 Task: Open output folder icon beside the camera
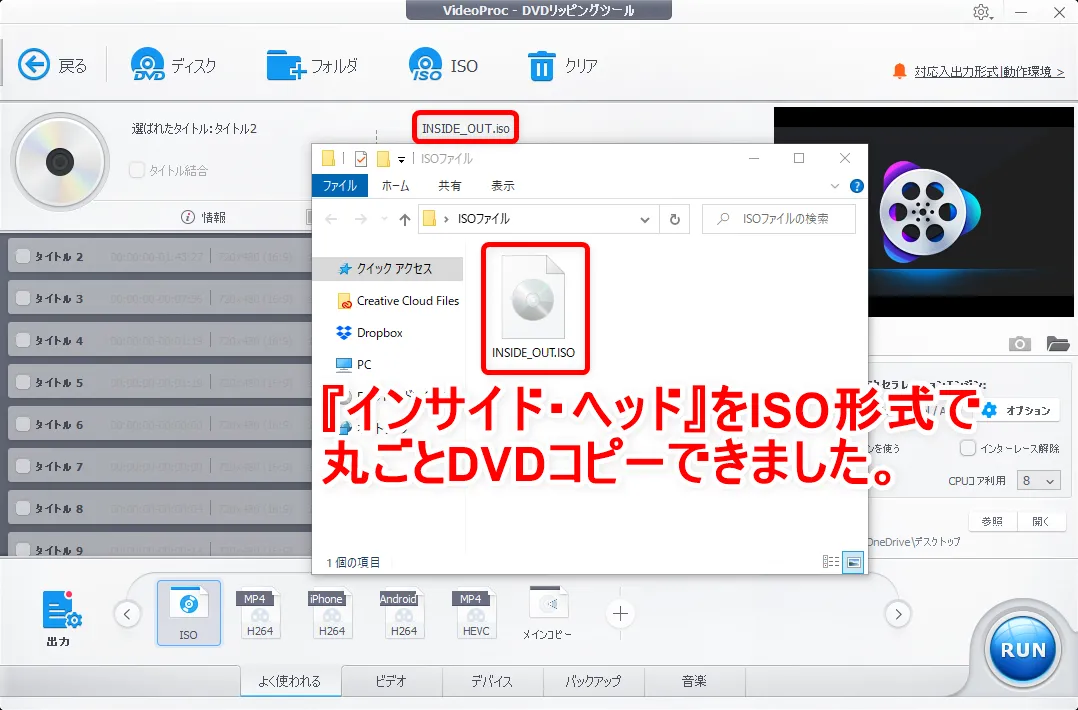1057,344
